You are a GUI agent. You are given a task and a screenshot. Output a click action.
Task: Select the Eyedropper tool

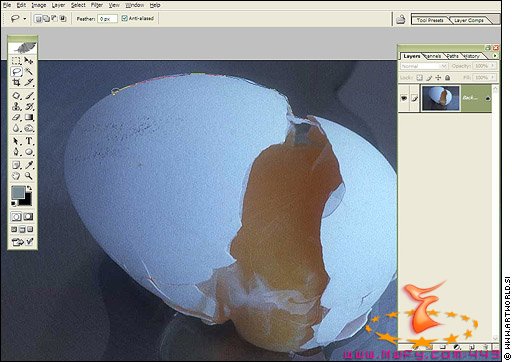coord(29,165)
